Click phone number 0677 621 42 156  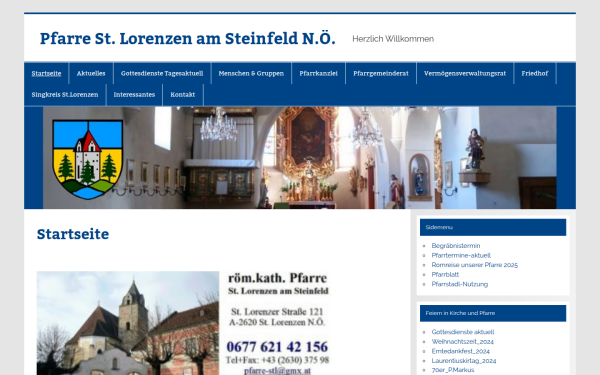tap(277, 347)
